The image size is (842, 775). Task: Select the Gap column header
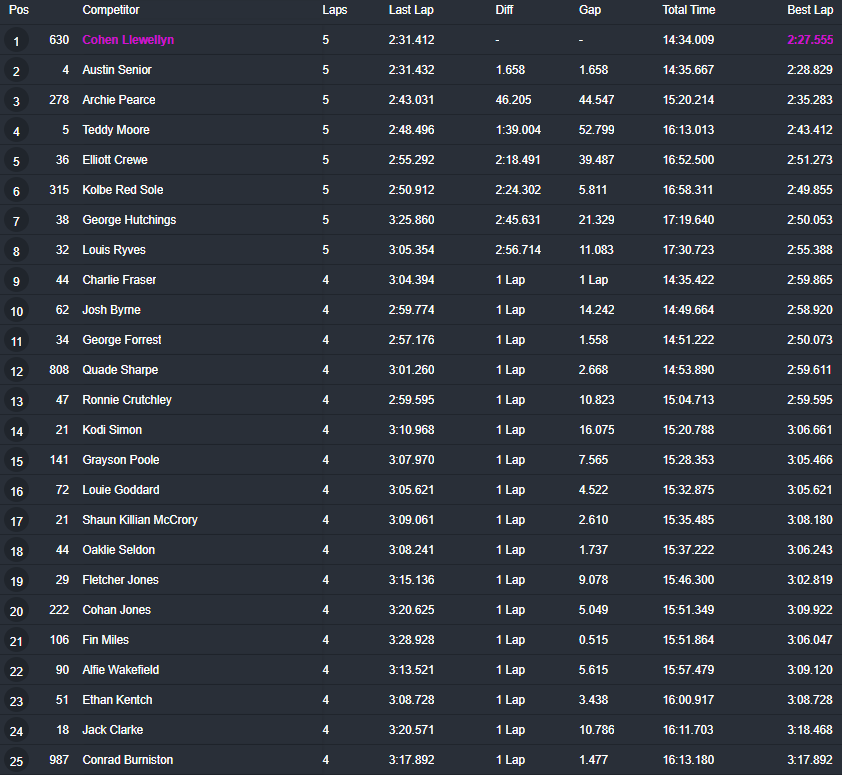[590, 10]
